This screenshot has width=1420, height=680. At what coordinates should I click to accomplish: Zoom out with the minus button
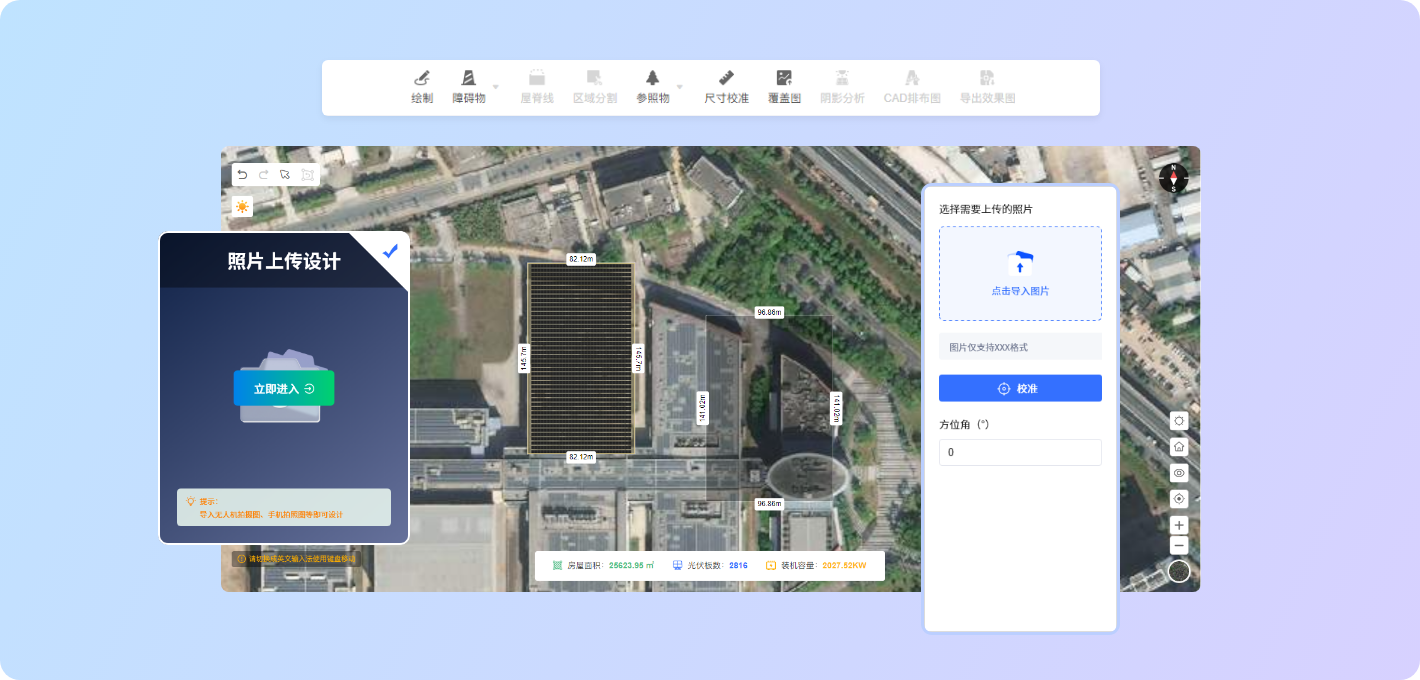coord(1179,545)
